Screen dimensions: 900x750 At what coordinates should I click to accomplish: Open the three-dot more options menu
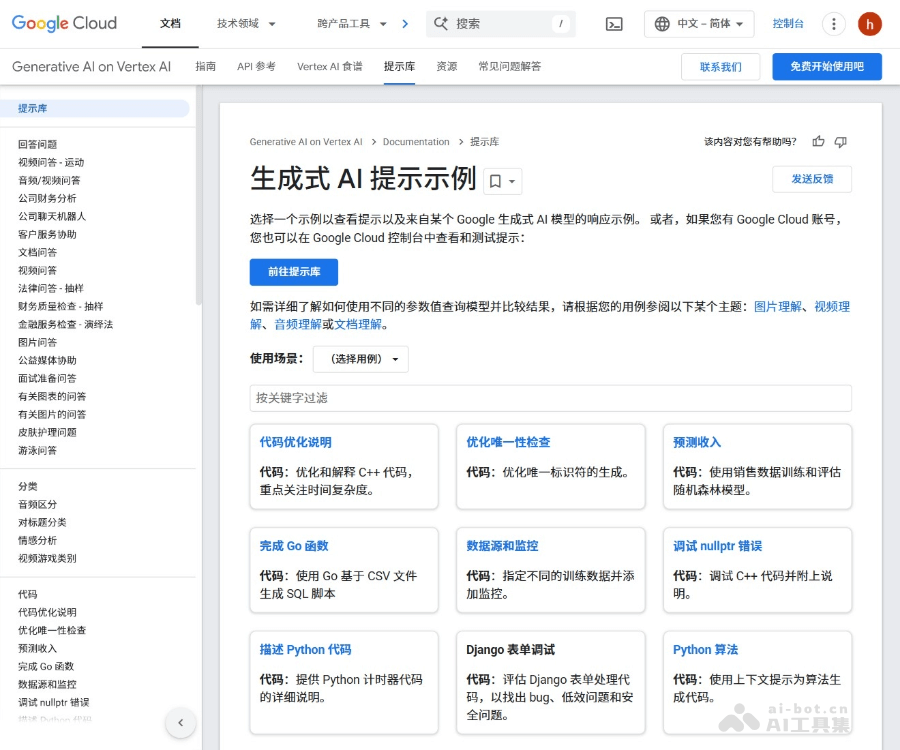click(x=834, y=23)
